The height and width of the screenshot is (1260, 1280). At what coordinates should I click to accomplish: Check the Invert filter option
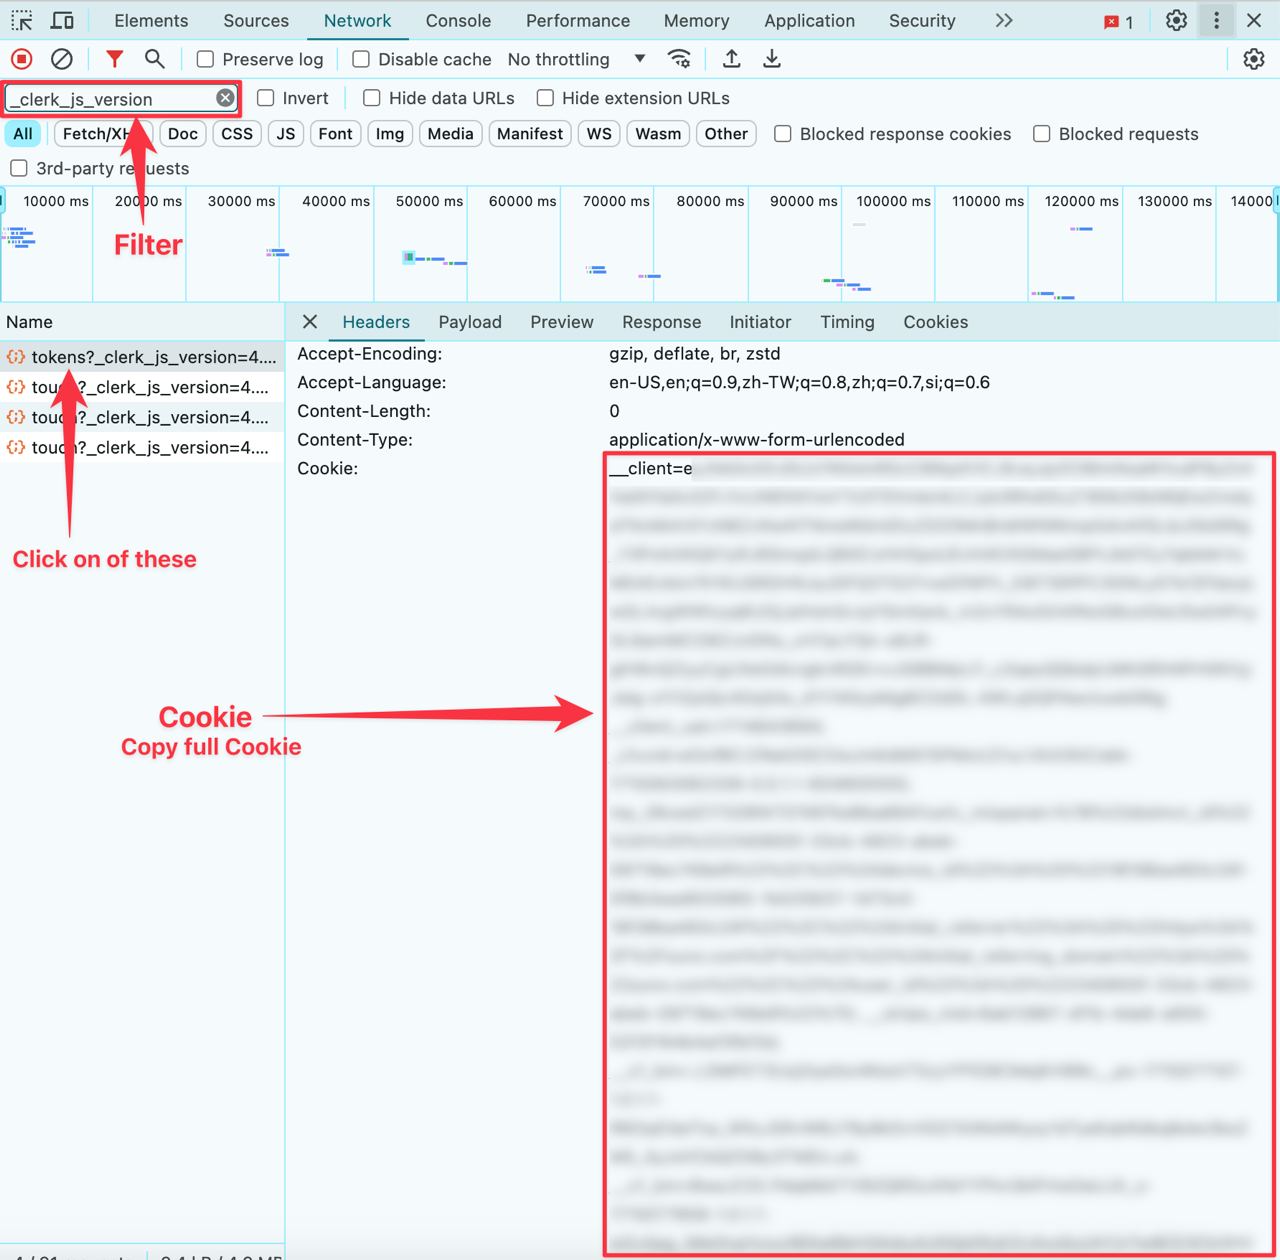pos(266,98)
